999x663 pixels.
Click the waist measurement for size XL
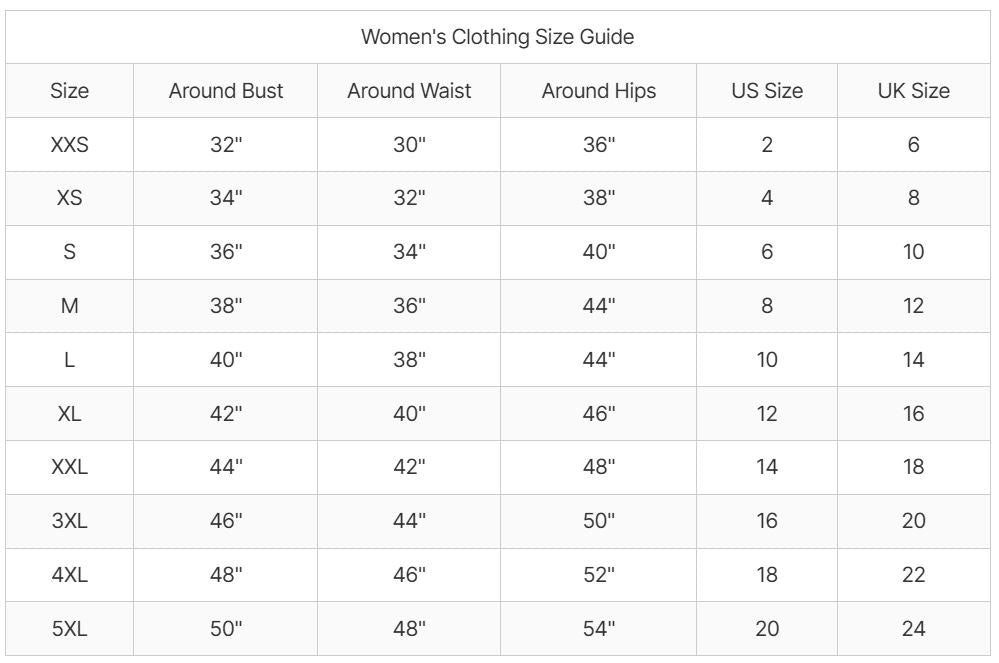tap(409, 414)
